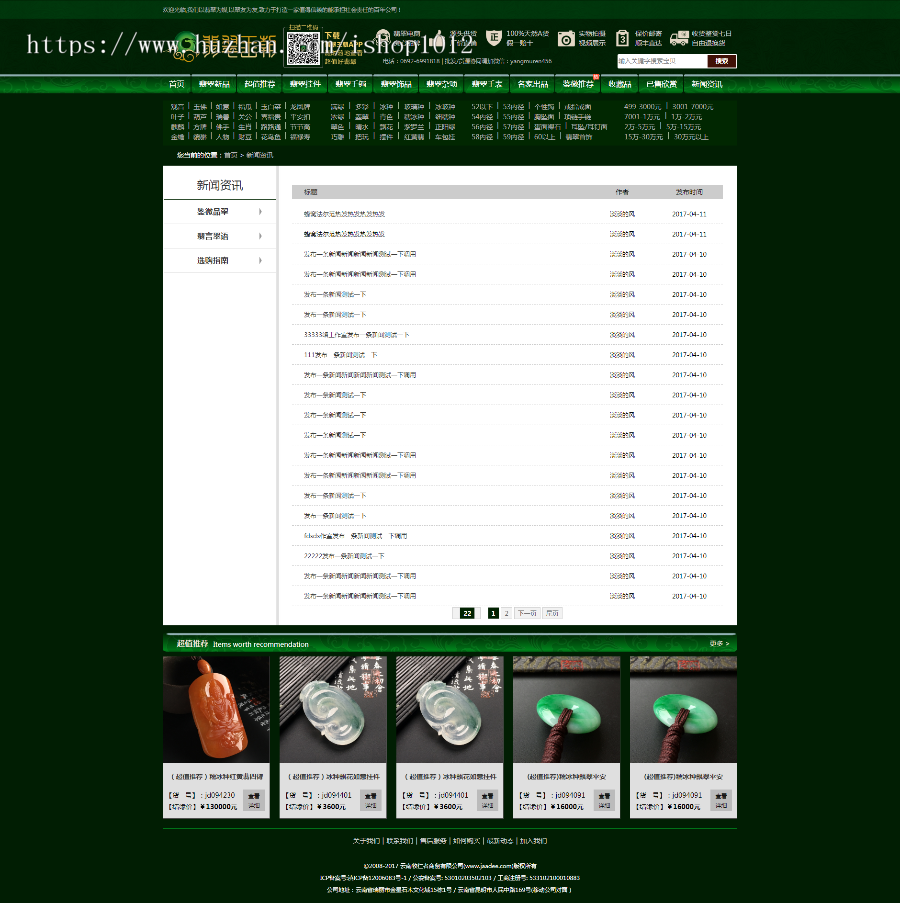Select the 花鸟鱼 pendant category

coord(271,136)
